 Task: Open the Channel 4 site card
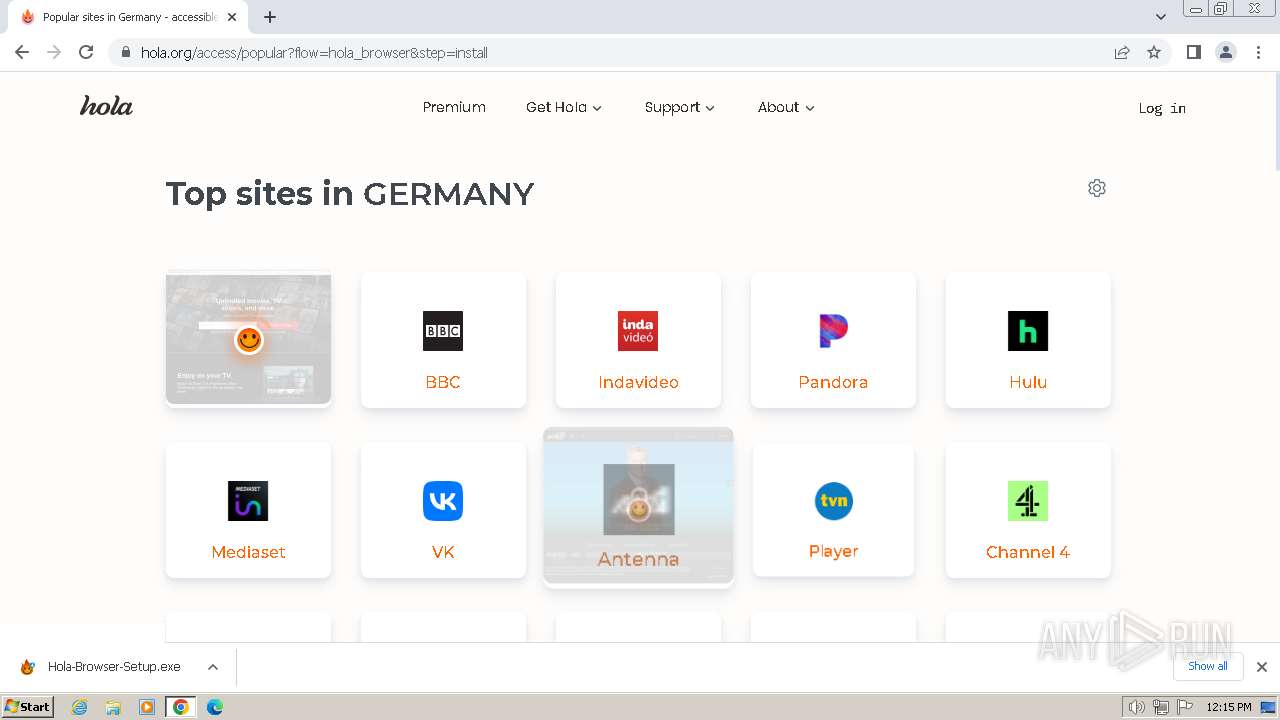(x=1028, y=510)
